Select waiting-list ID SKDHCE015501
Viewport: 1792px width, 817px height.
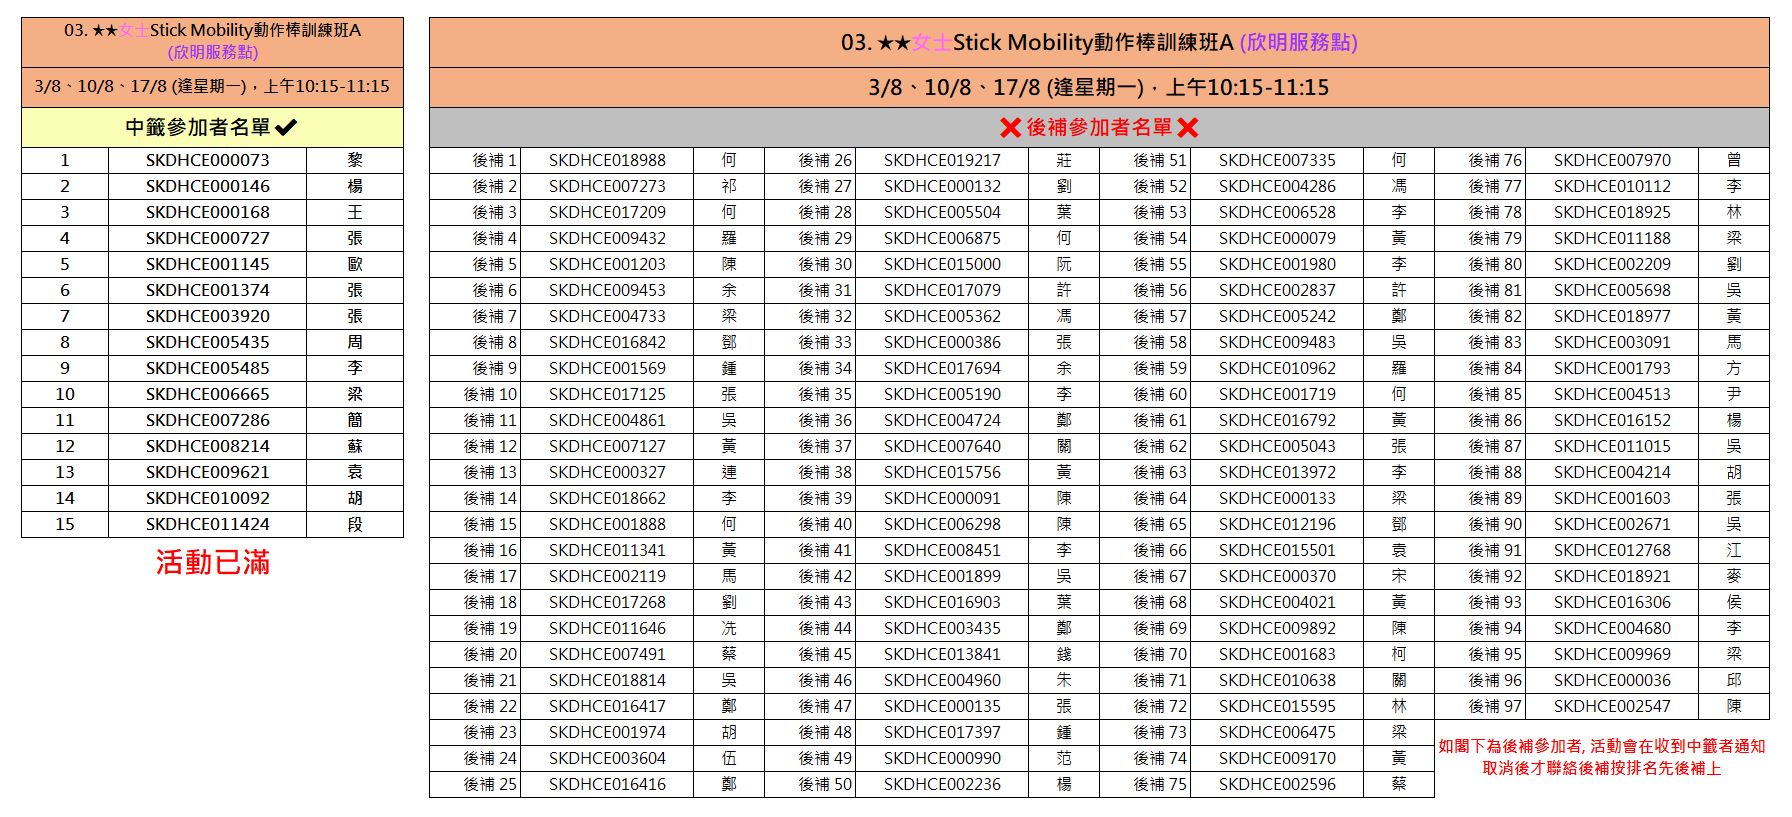coord(1277,550)
